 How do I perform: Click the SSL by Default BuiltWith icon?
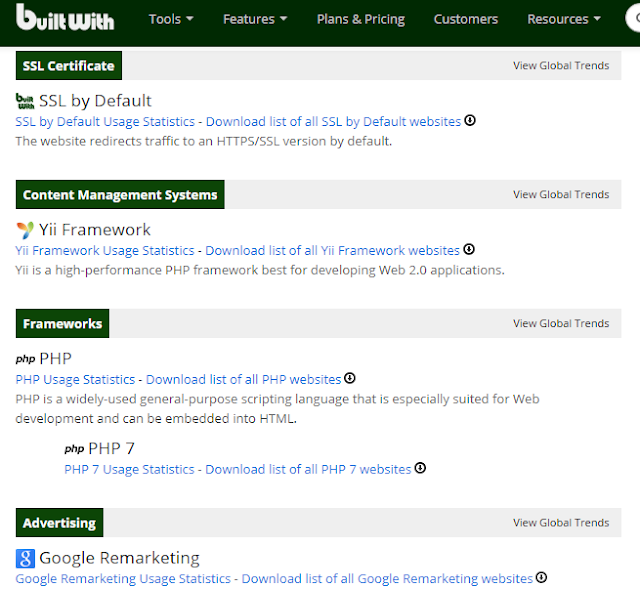[x=25, y=101]
